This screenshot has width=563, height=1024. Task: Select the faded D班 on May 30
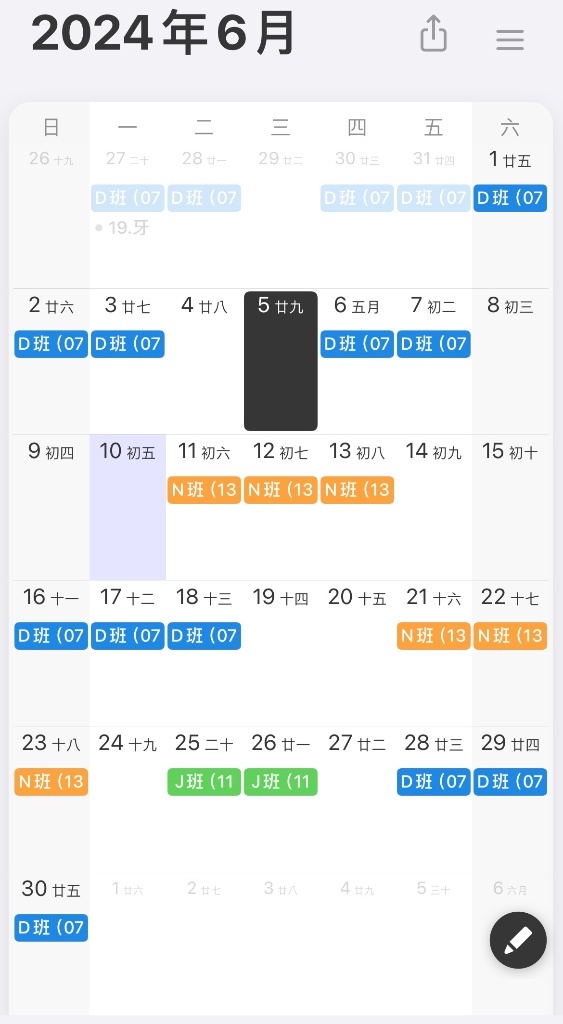coord(357,198)
